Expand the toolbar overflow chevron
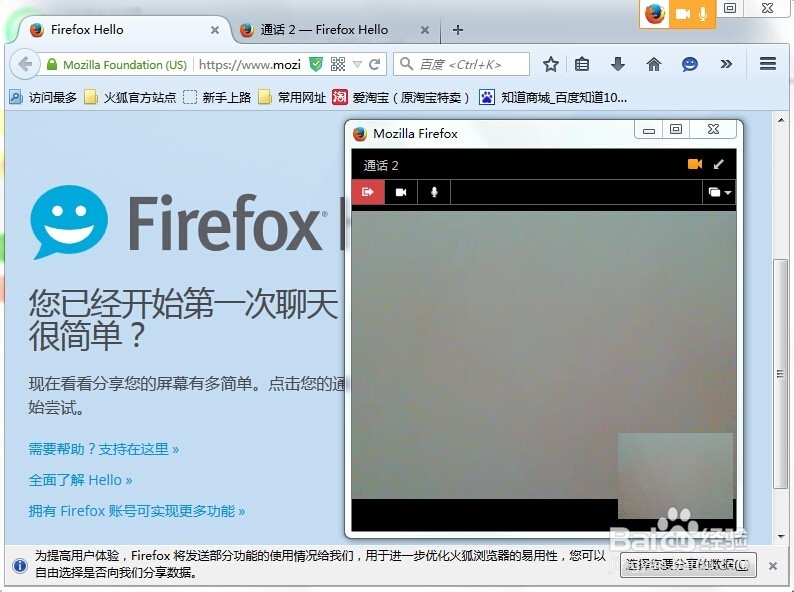Screen dimensions: 794x592 click(x=726, y=64)
